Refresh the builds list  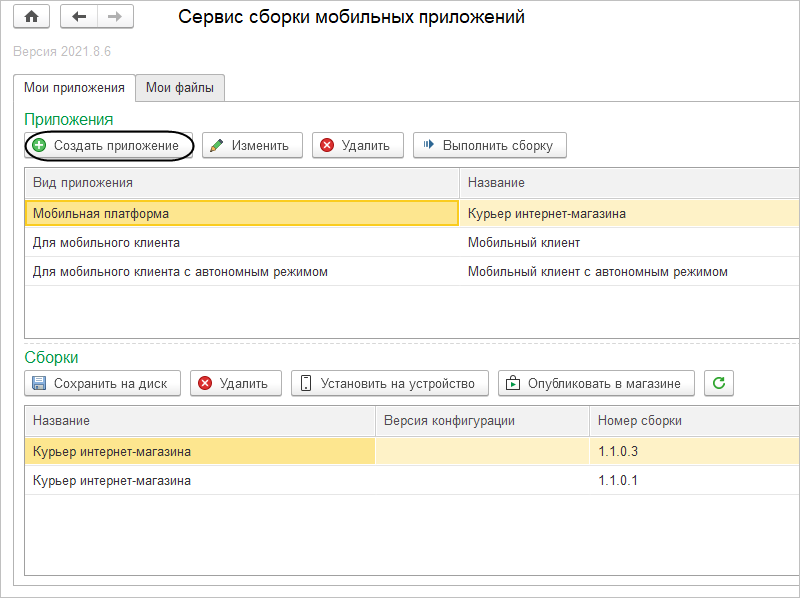click(719, 383)
